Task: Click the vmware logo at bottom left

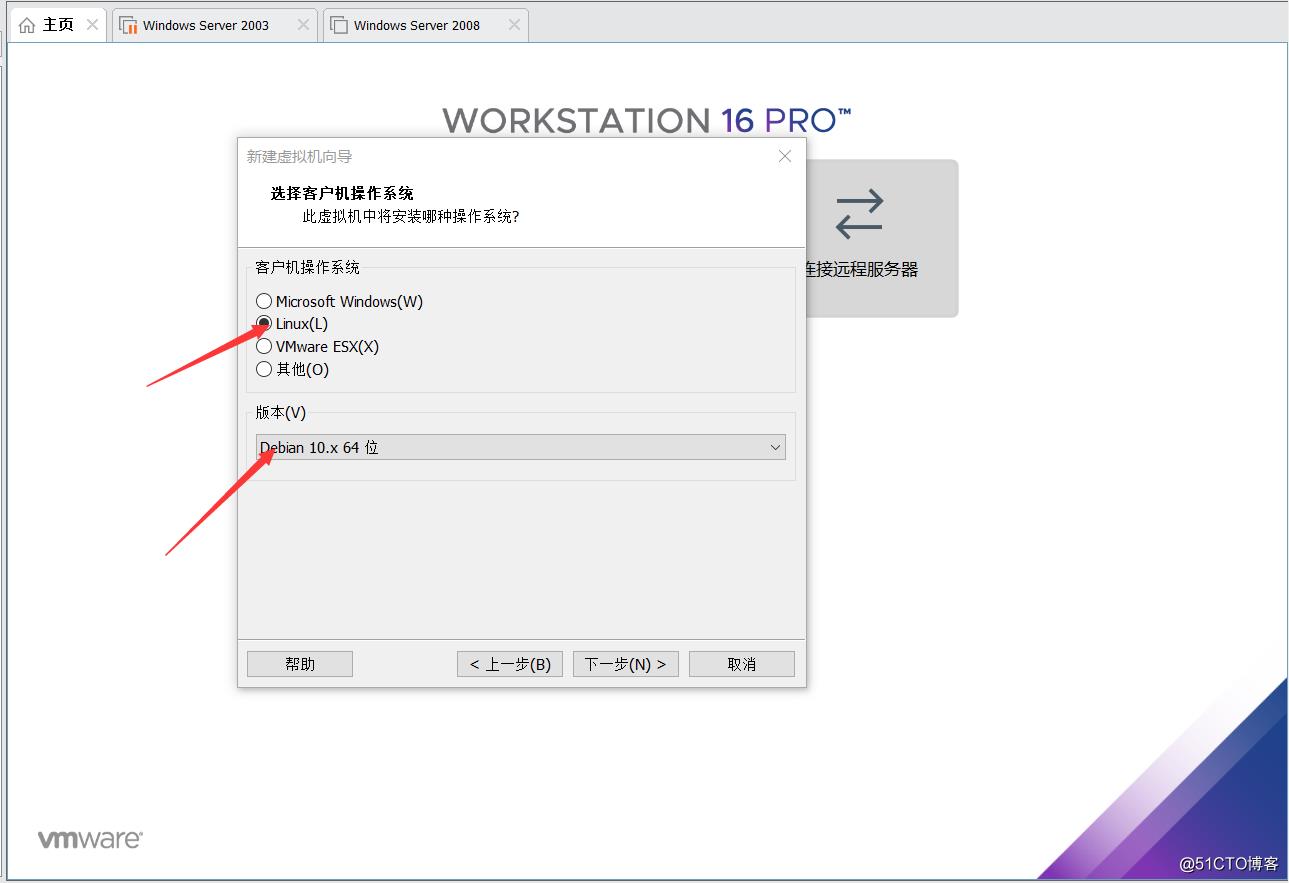Action: (x=90, y=839)
